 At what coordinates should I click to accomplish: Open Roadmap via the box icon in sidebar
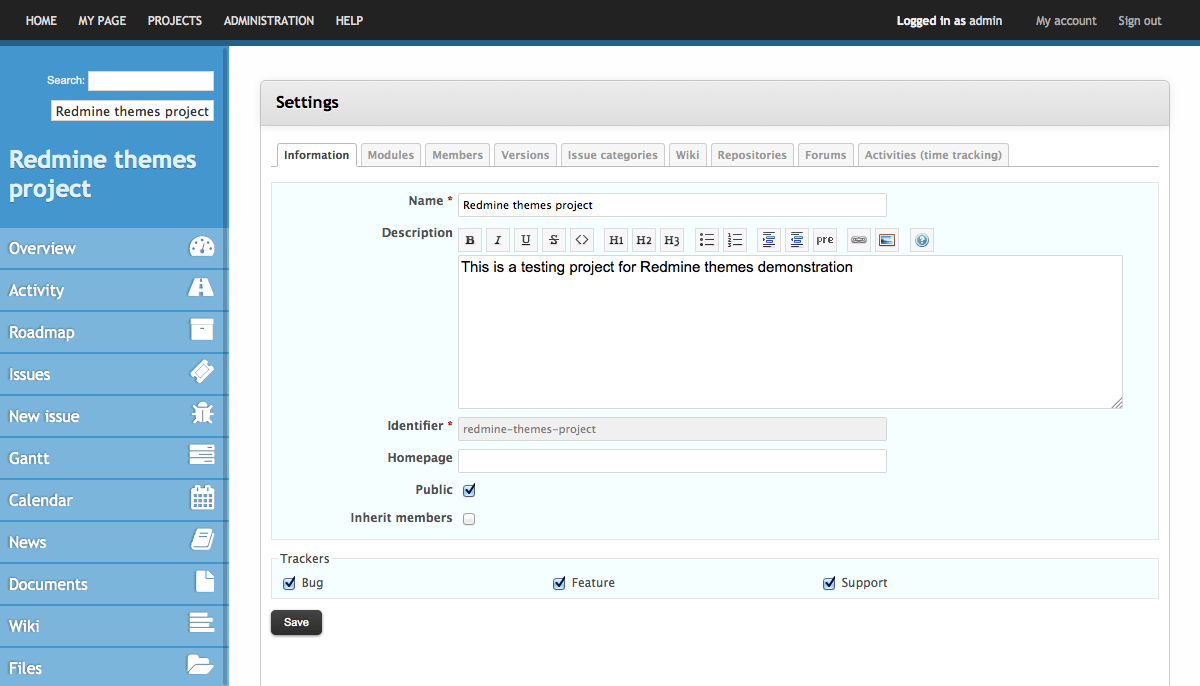coord(202,331)
